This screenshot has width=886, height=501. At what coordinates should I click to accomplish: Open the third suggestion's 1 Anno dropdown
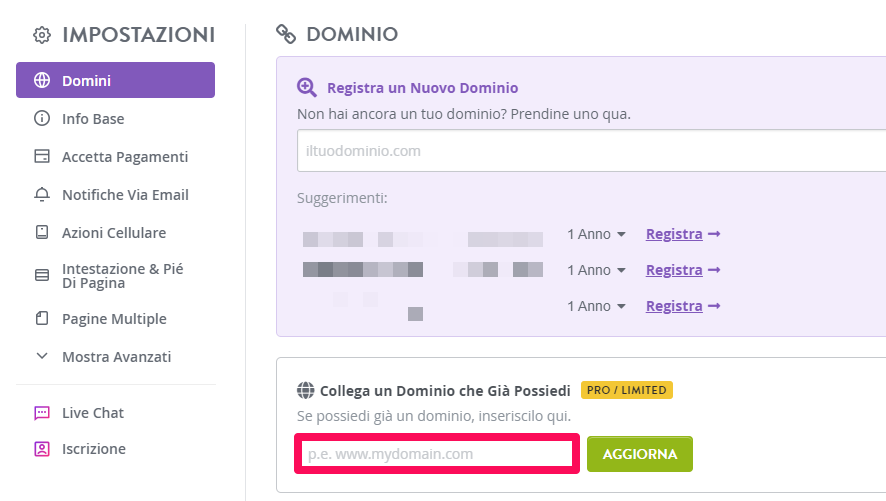(x=597, y=306)
